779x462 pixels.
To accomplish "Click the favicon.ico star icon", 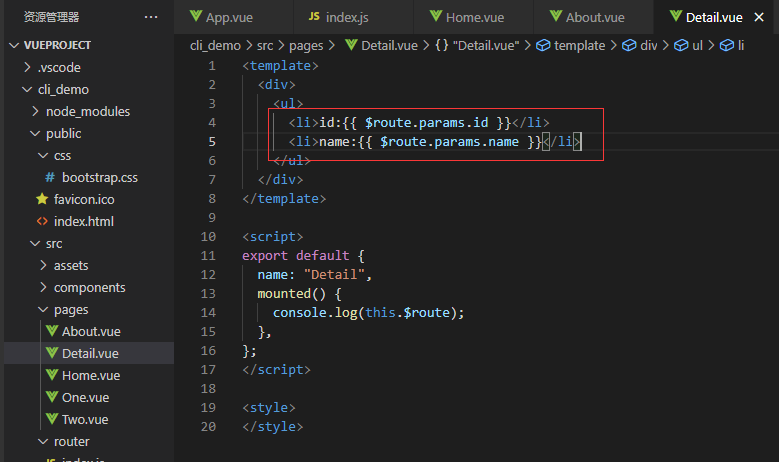I will point(42,199).
